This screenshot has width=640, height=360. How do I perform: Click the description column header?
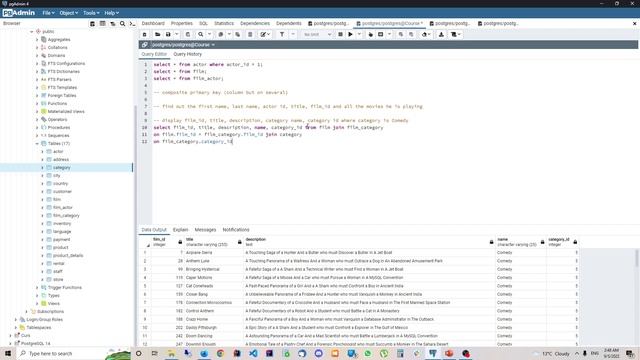[x=369, y=242]
